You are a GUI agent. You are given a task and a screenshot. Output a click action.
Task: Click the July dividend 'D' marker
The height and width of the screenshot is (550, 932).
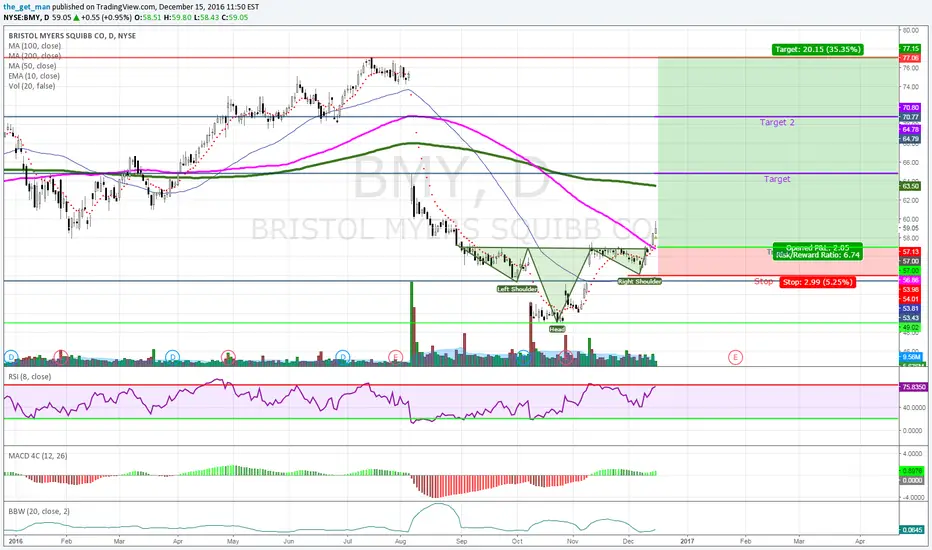tap(342, 357)
